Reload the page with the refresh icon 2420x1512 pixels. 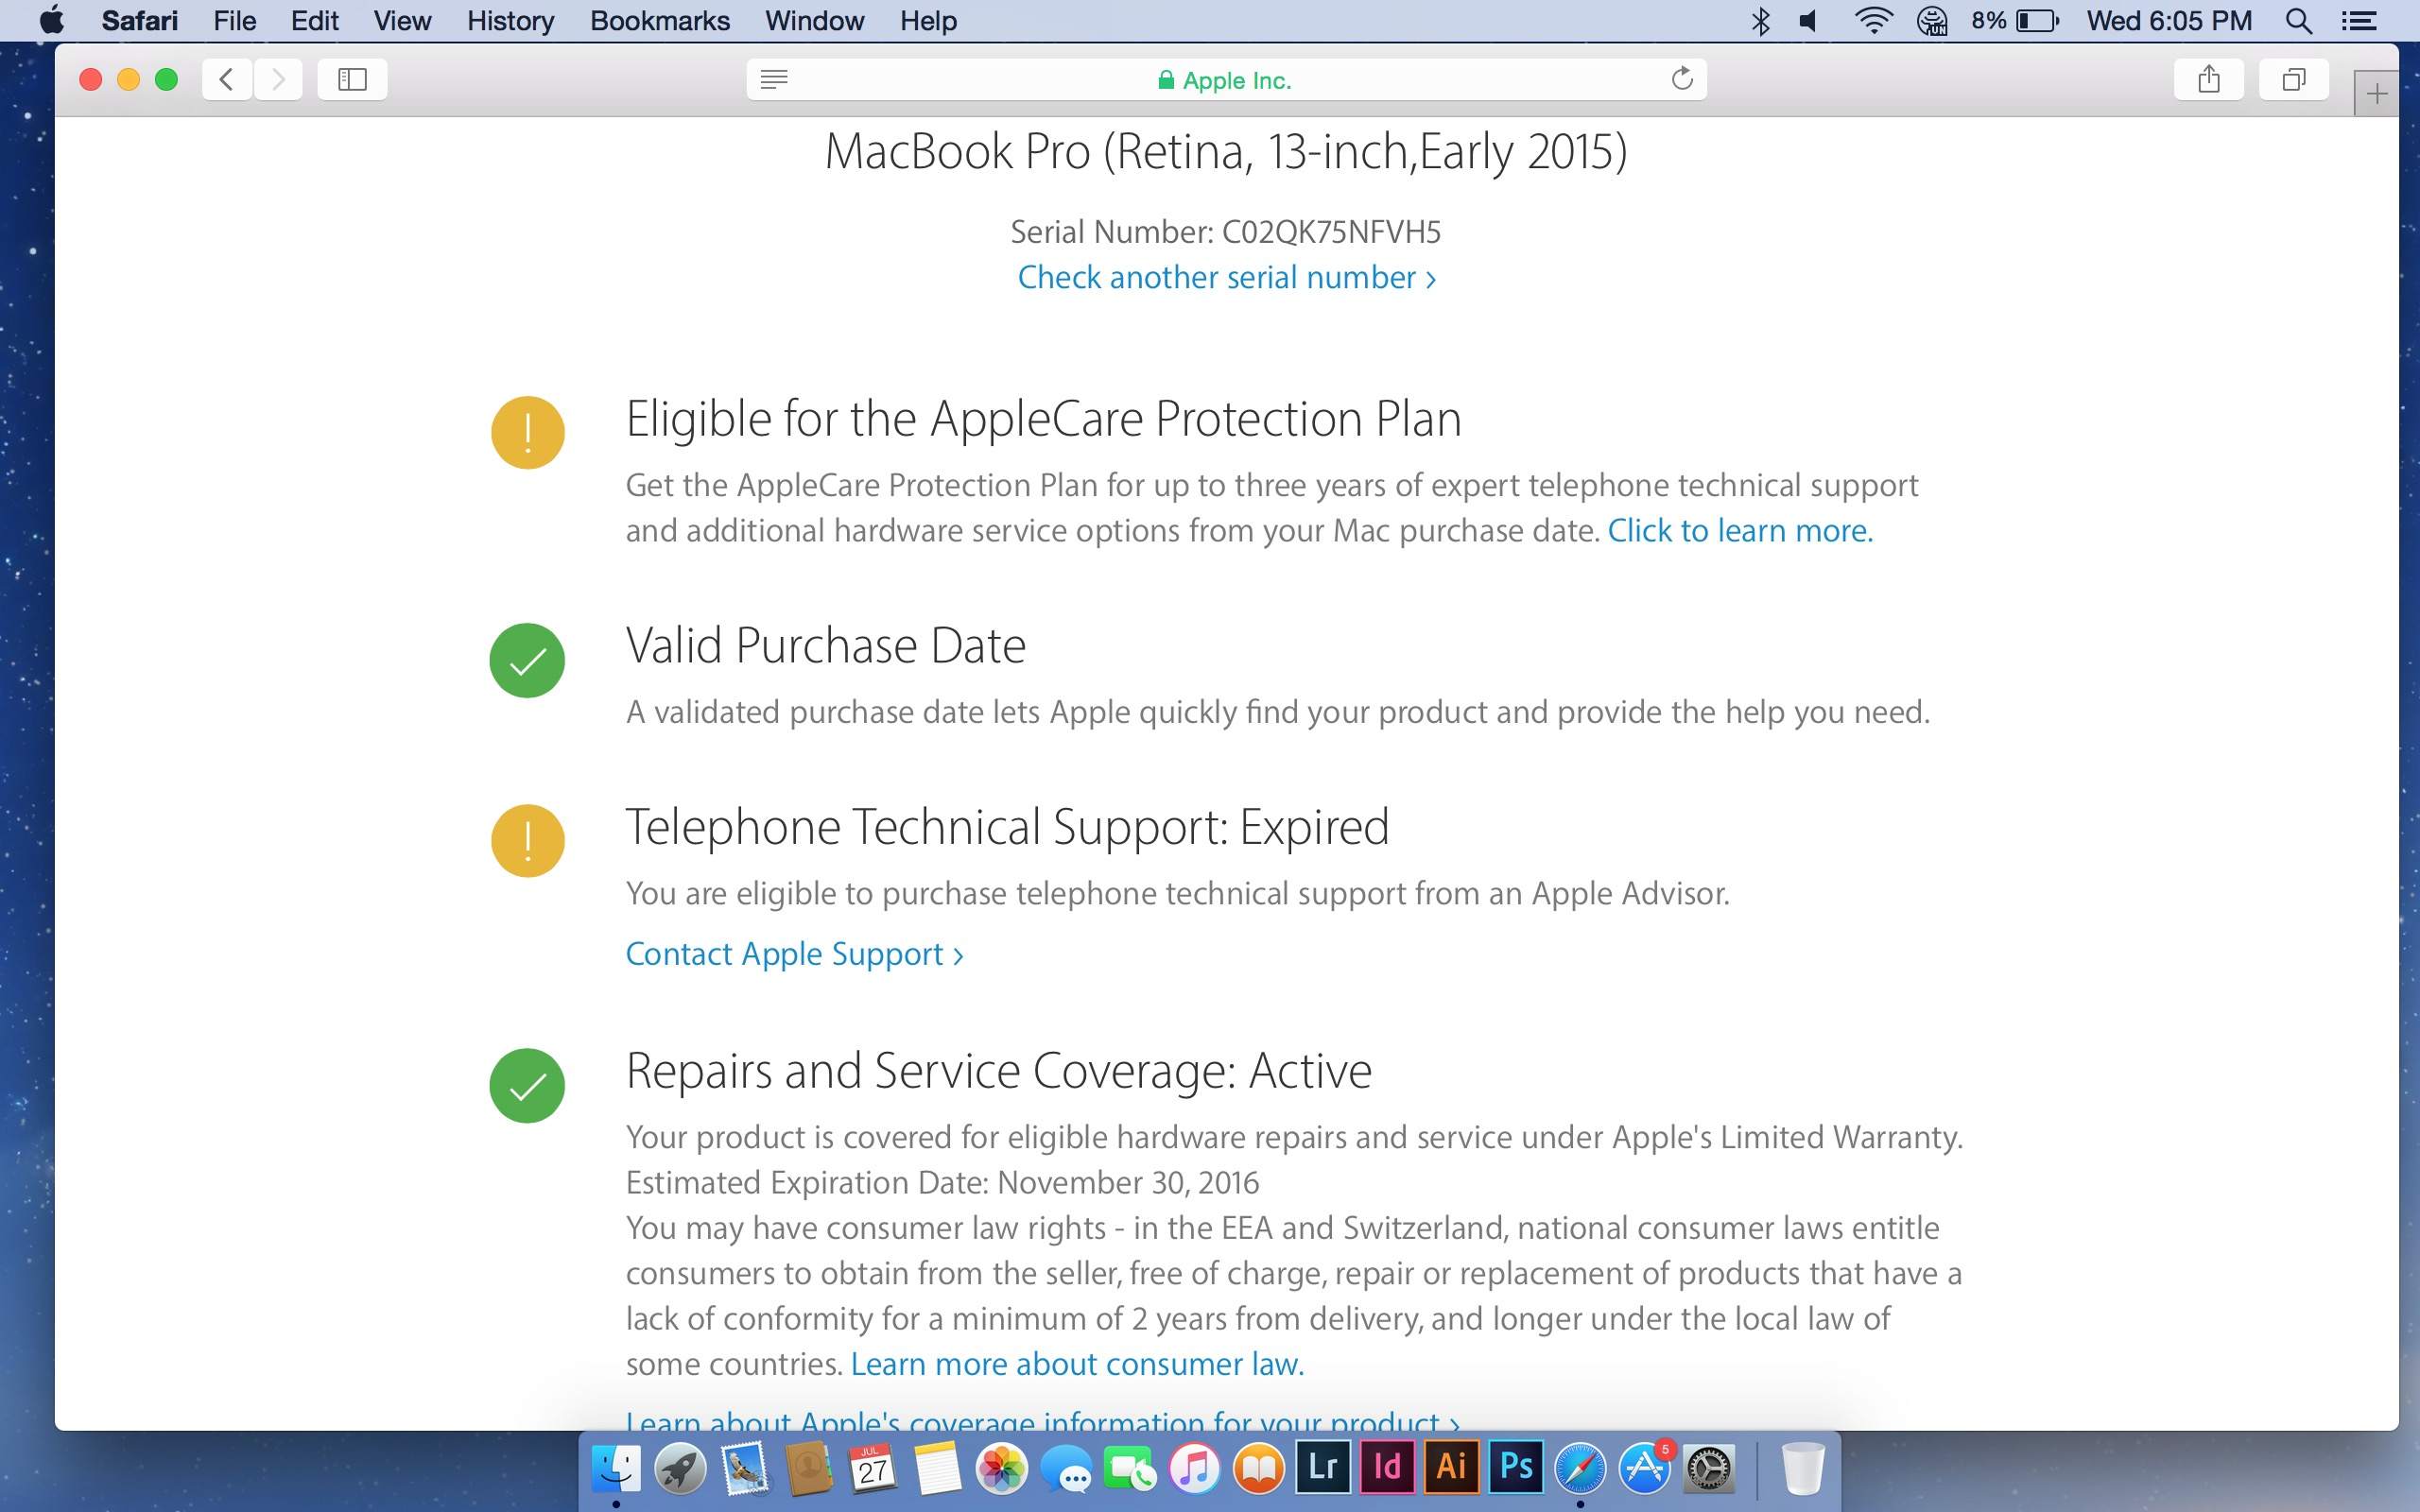point(1682,78)
